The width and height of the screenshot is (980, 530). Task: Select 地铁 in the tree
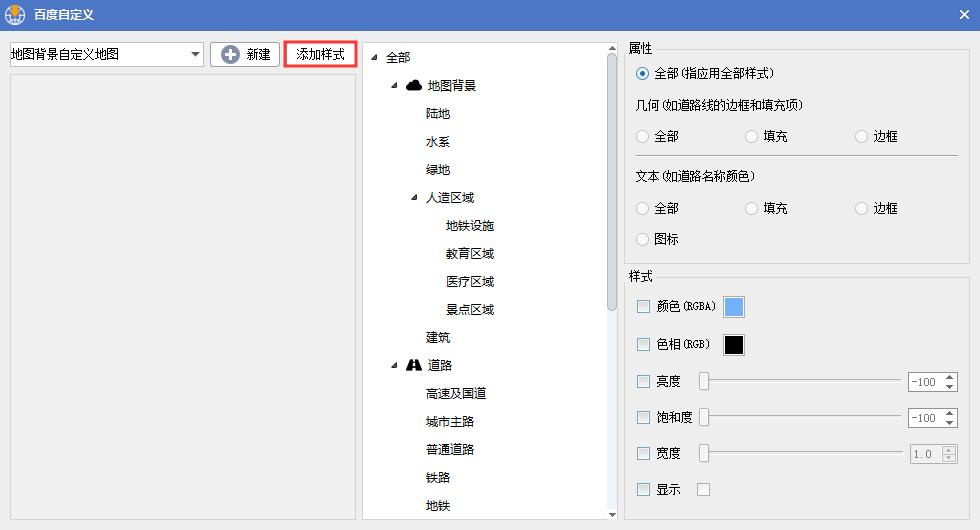438,505
